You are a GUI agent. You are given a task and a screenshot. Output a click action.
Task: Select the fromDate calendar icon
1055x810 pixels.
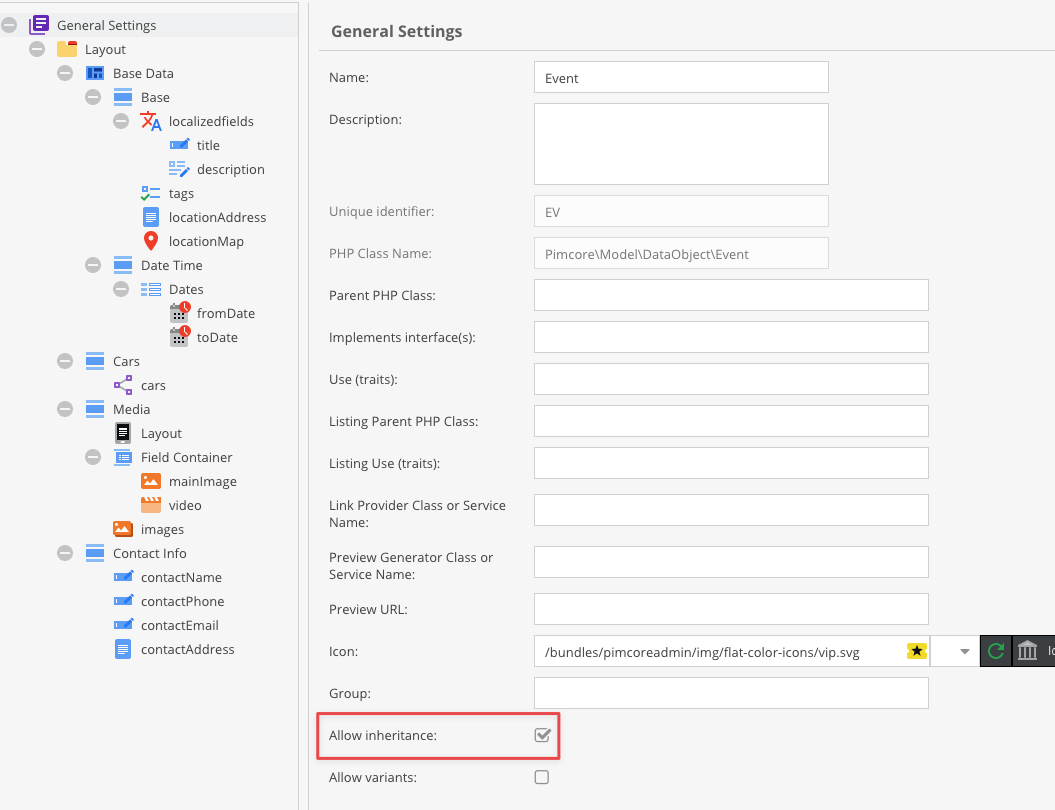point(179,313)
